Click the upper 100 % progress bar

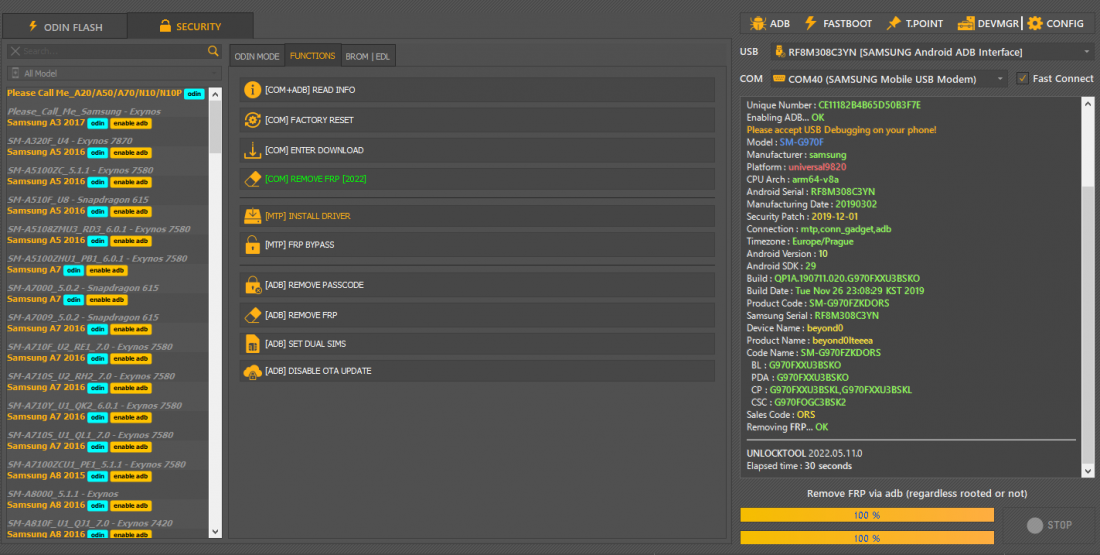(x=867, y=515)
